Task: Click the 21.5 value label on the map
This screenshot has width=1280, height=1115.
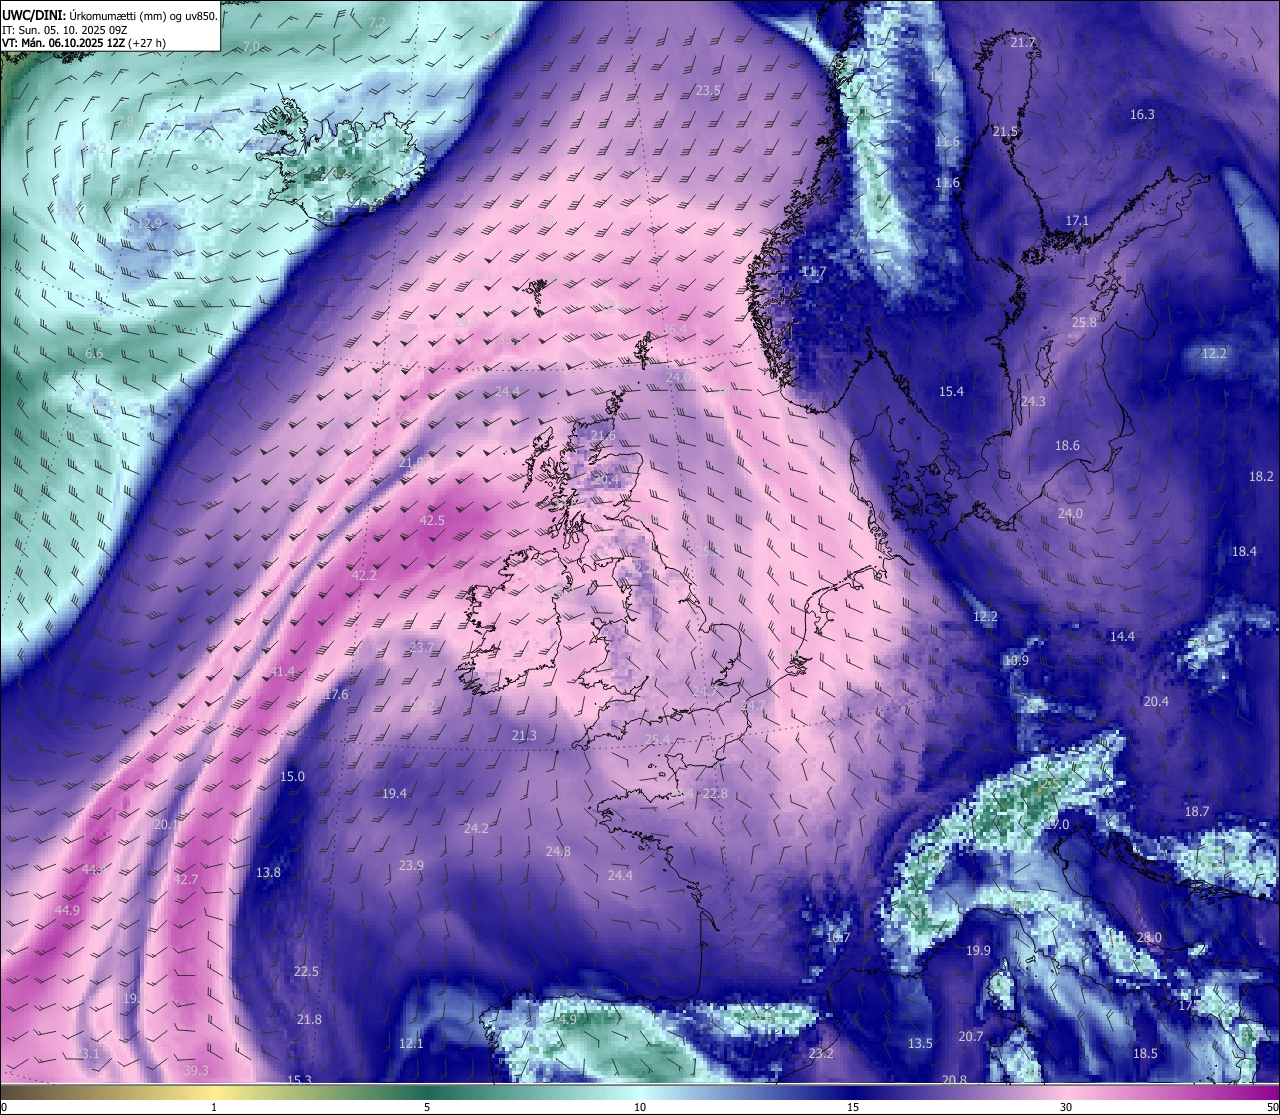Action: pyautogui.click(x=1005, y=132)
